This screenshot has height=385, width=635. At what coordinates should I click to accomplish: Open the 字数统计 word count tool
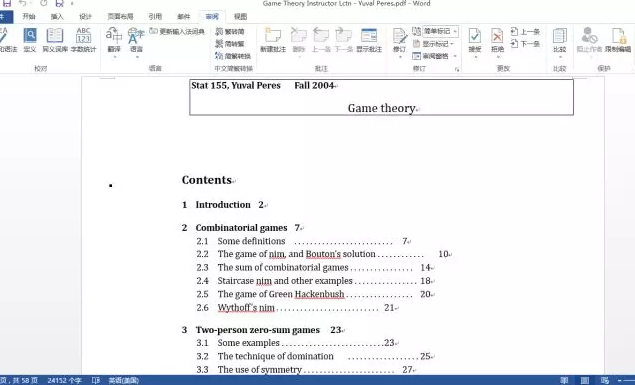point(83,40)
